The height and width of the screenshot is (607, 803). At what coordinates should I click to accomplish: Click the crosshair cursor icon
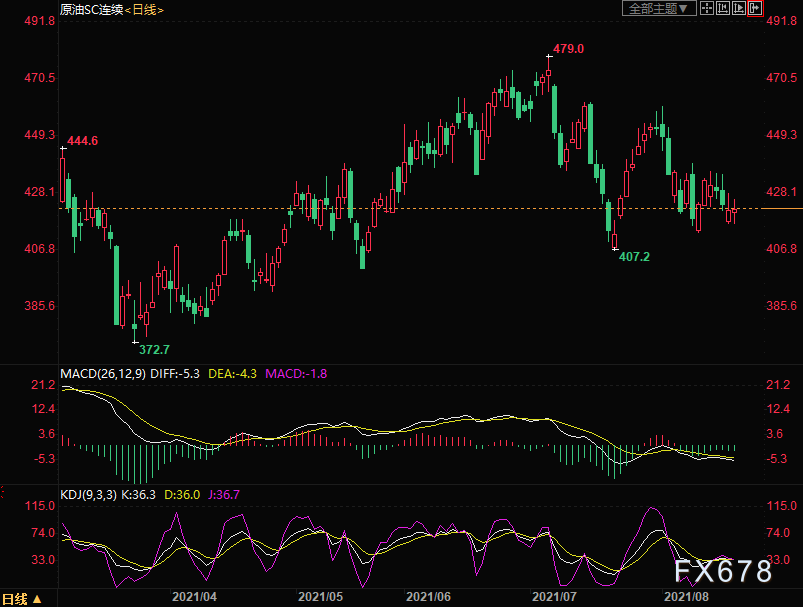[707, 8]
